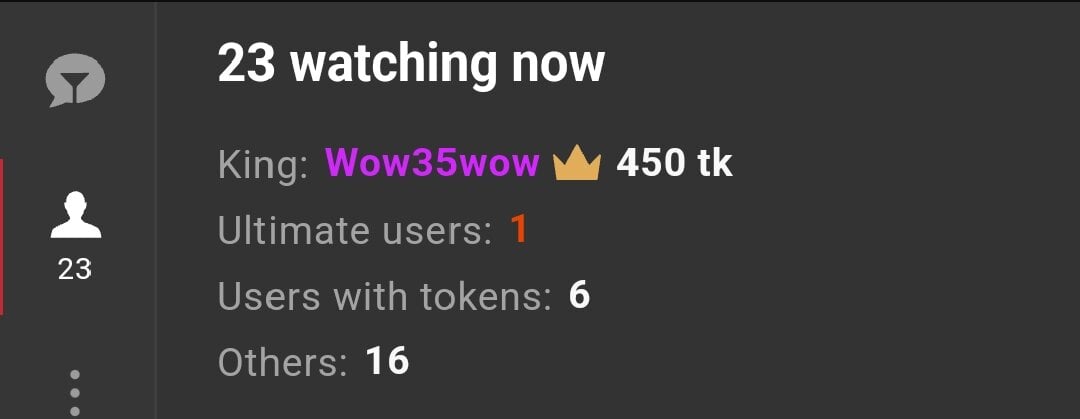Click the Ultimate users label

355,231
